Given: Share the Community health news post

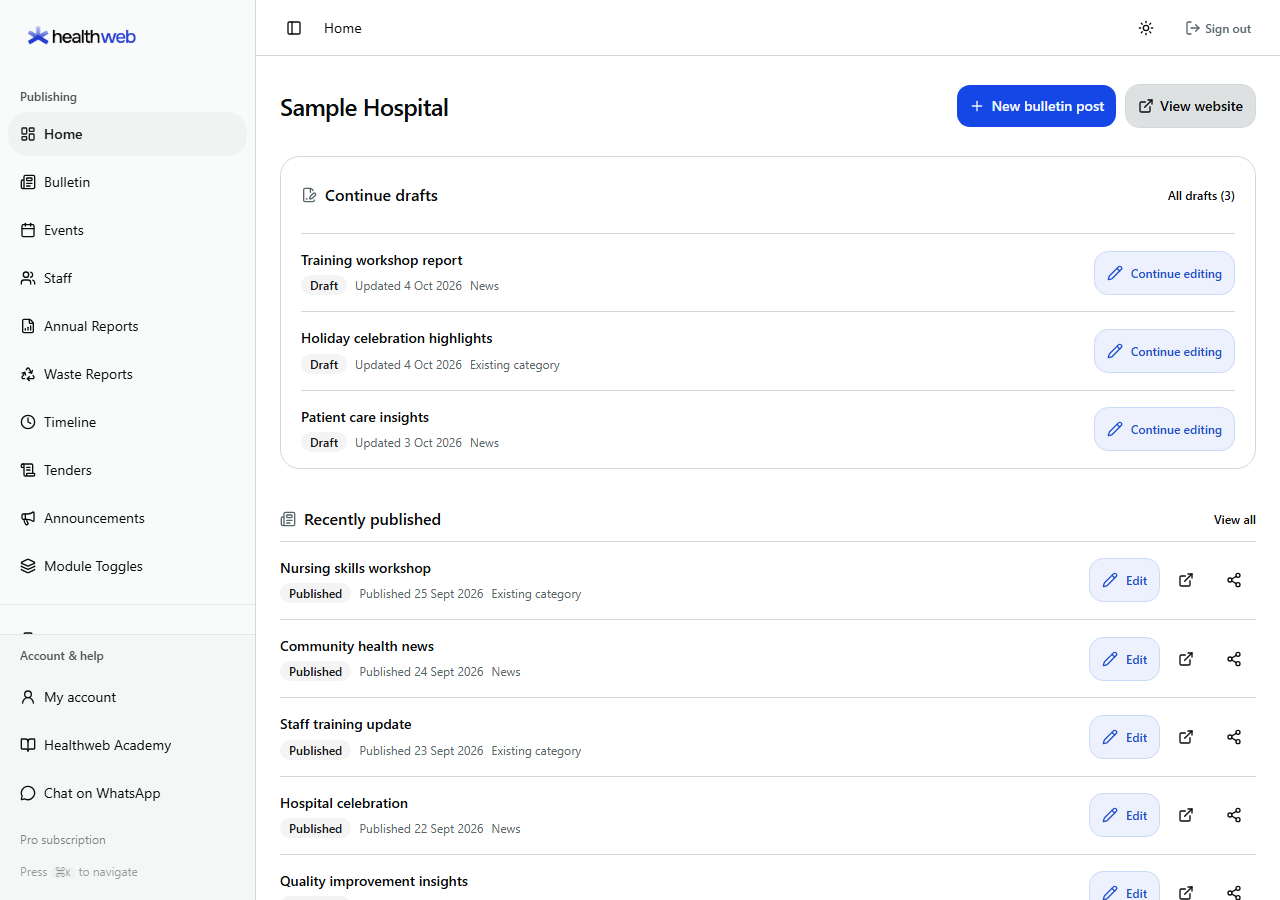Looking at the screenshot, I should coord(1234,659).
